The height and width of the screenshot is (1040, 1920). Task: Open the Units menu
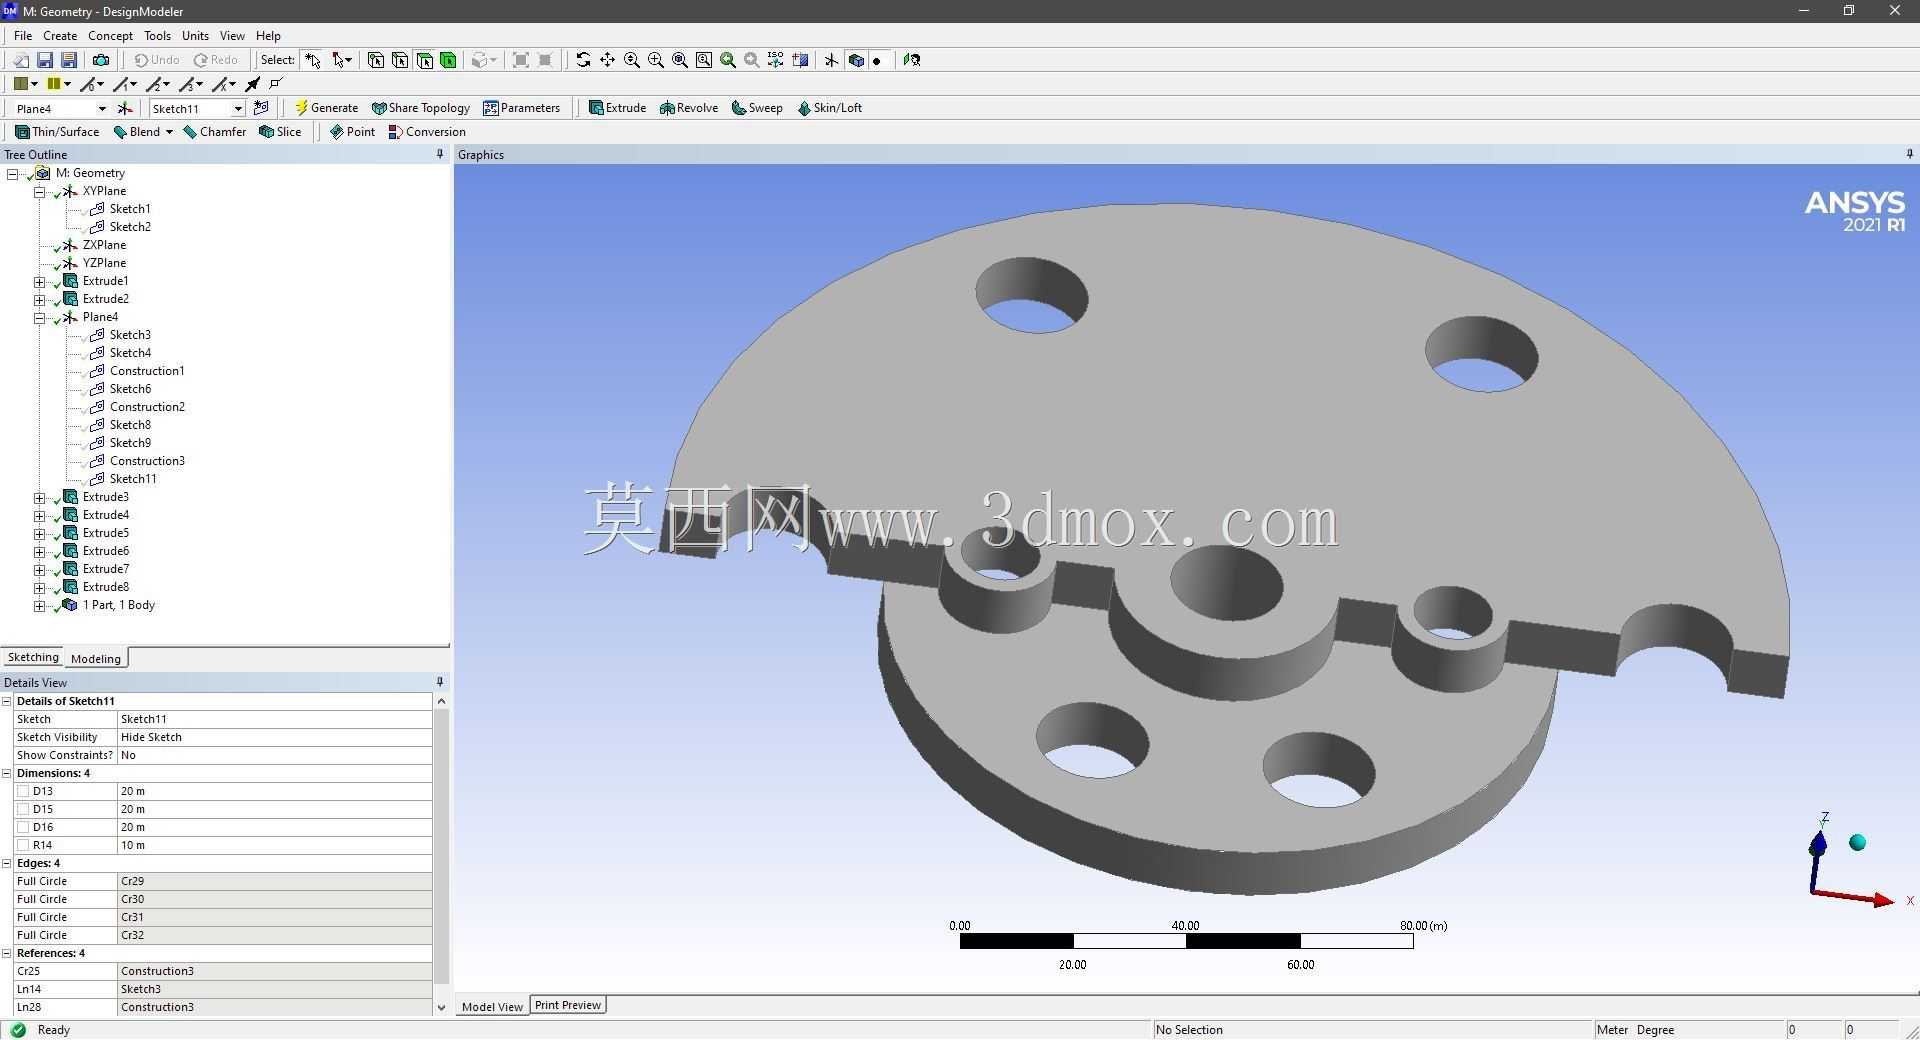tap(195, 35)
